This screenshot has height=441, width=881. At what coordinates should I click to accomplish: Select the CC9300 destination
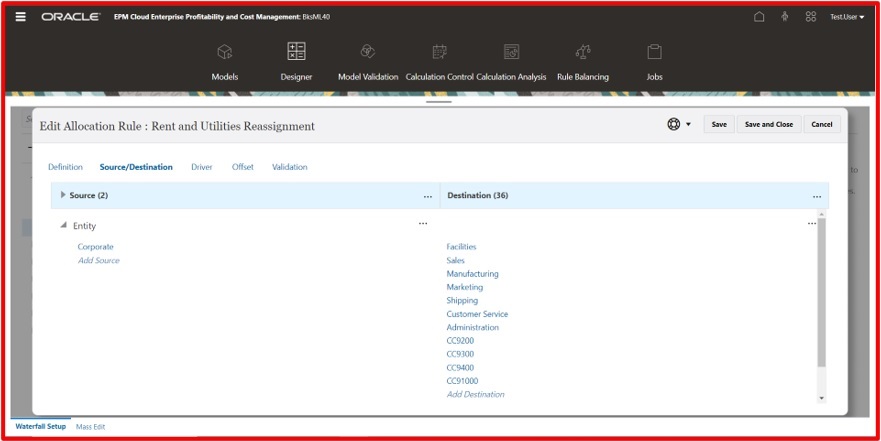point(460,354)
